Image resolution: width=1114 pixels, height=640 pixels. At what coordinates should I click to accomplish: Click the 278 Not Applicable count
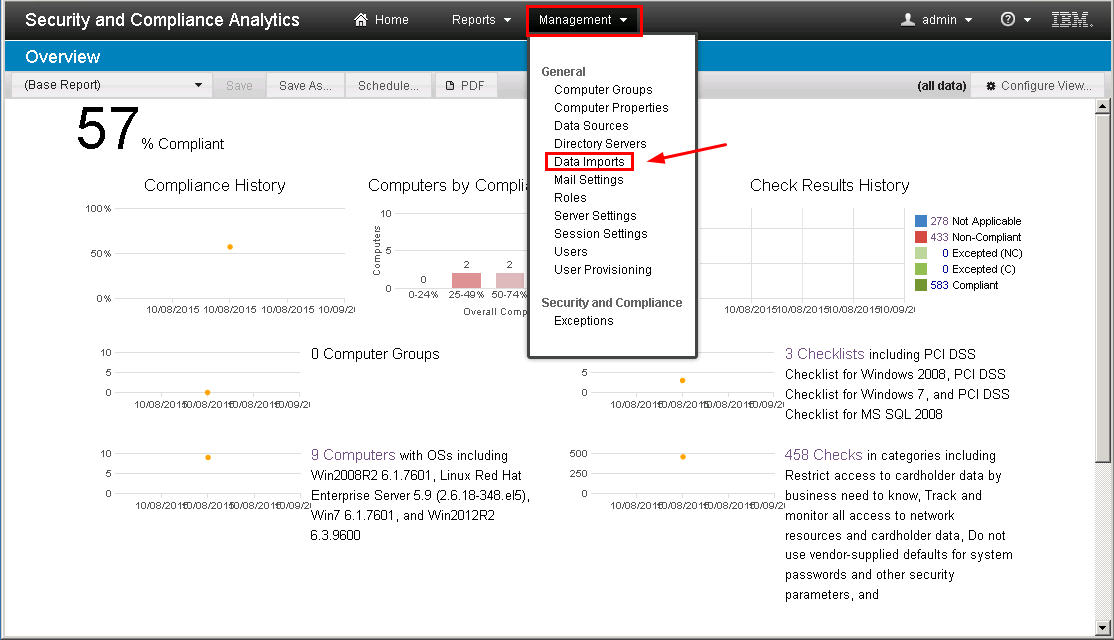pyautogui.click(x=939, y=221)
